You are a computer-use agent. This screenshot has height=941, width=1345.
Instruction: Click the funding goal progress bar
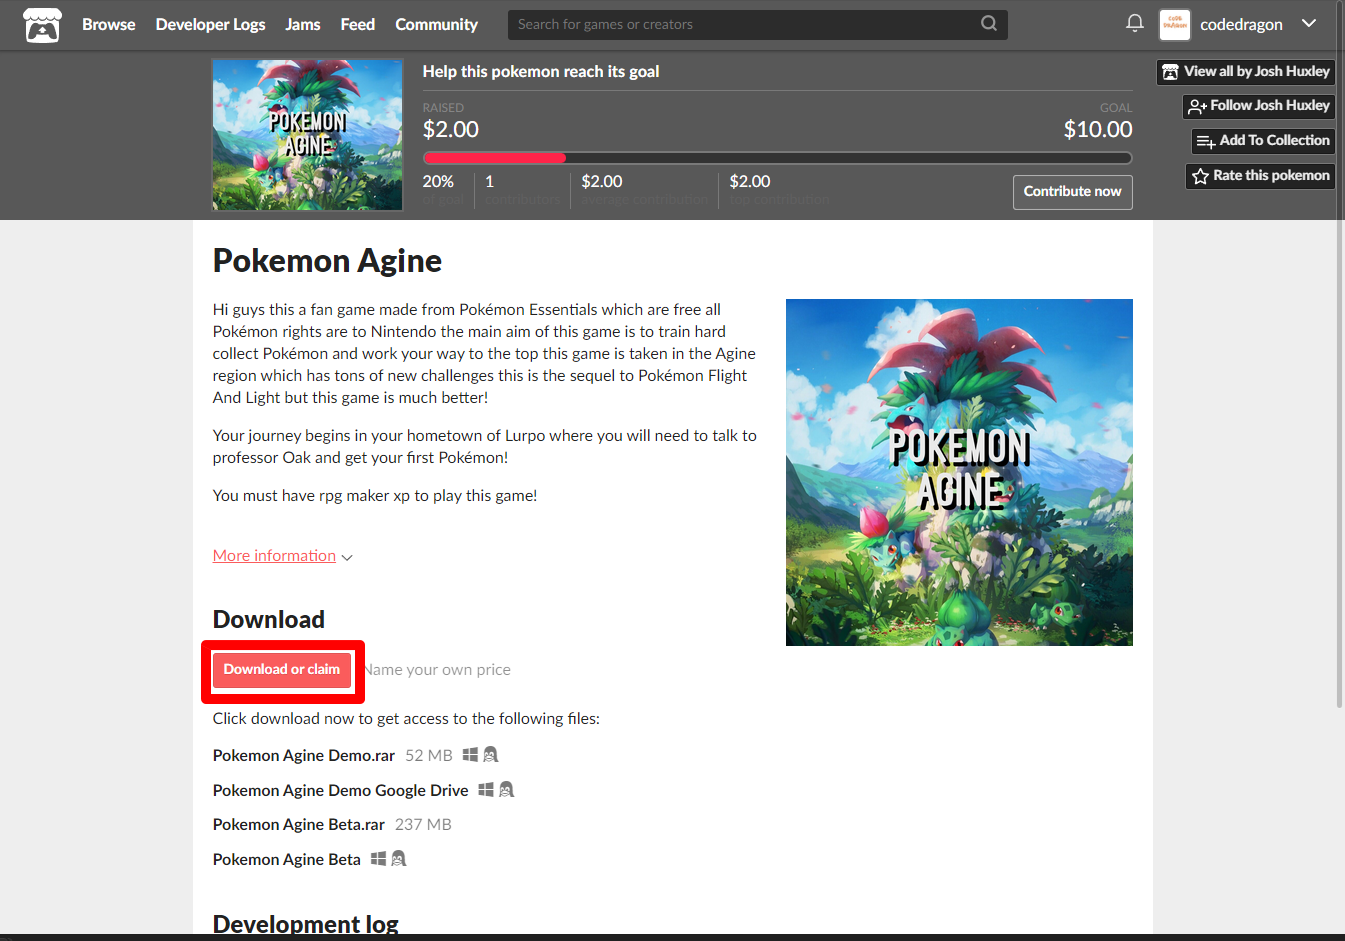777,158
